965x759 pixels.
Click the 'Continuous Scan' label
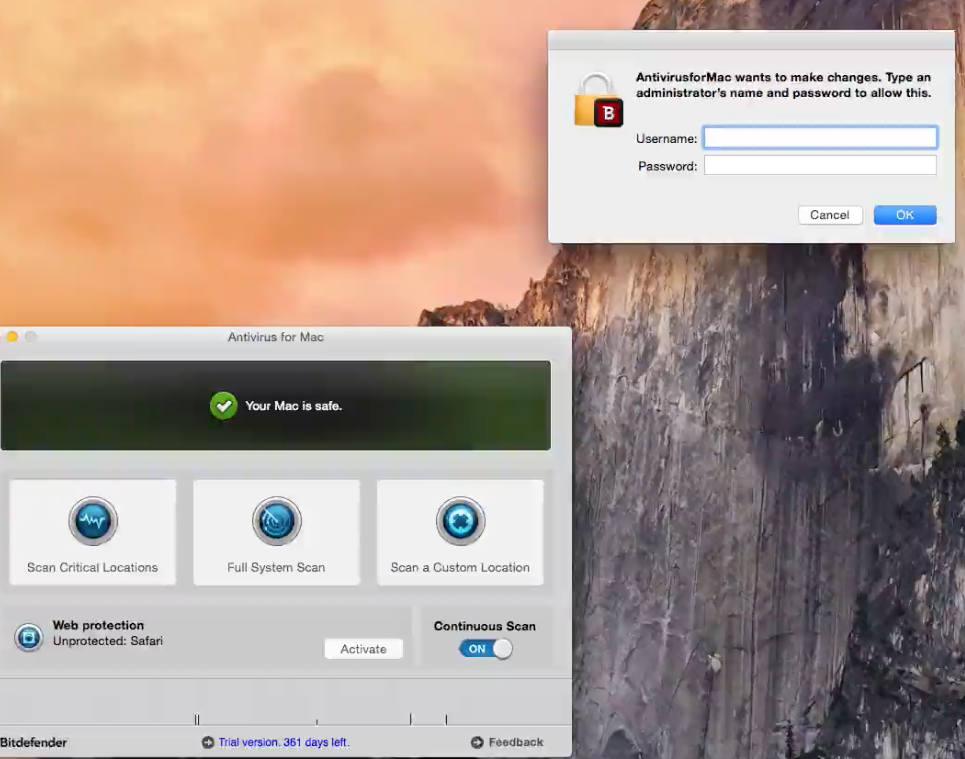(x=485, y=626)
